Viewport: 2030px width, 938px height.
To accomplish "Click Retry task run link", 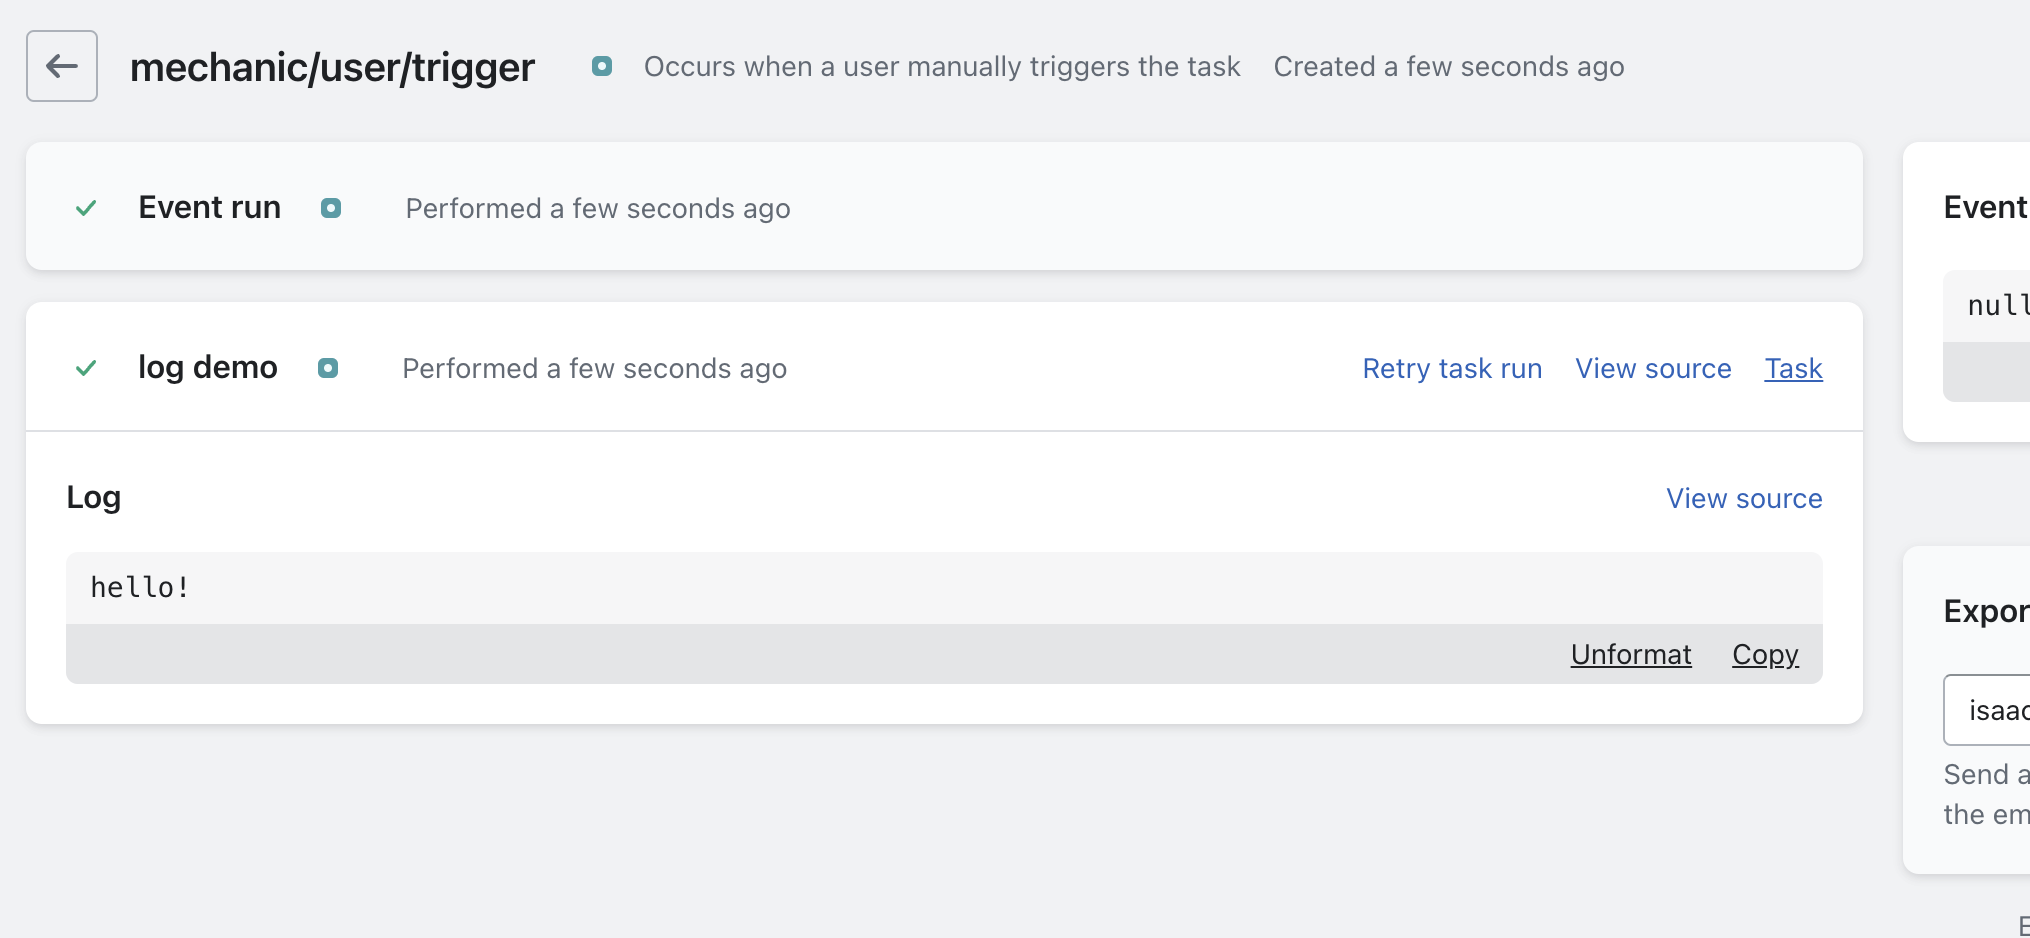I will click(1451, 368).
